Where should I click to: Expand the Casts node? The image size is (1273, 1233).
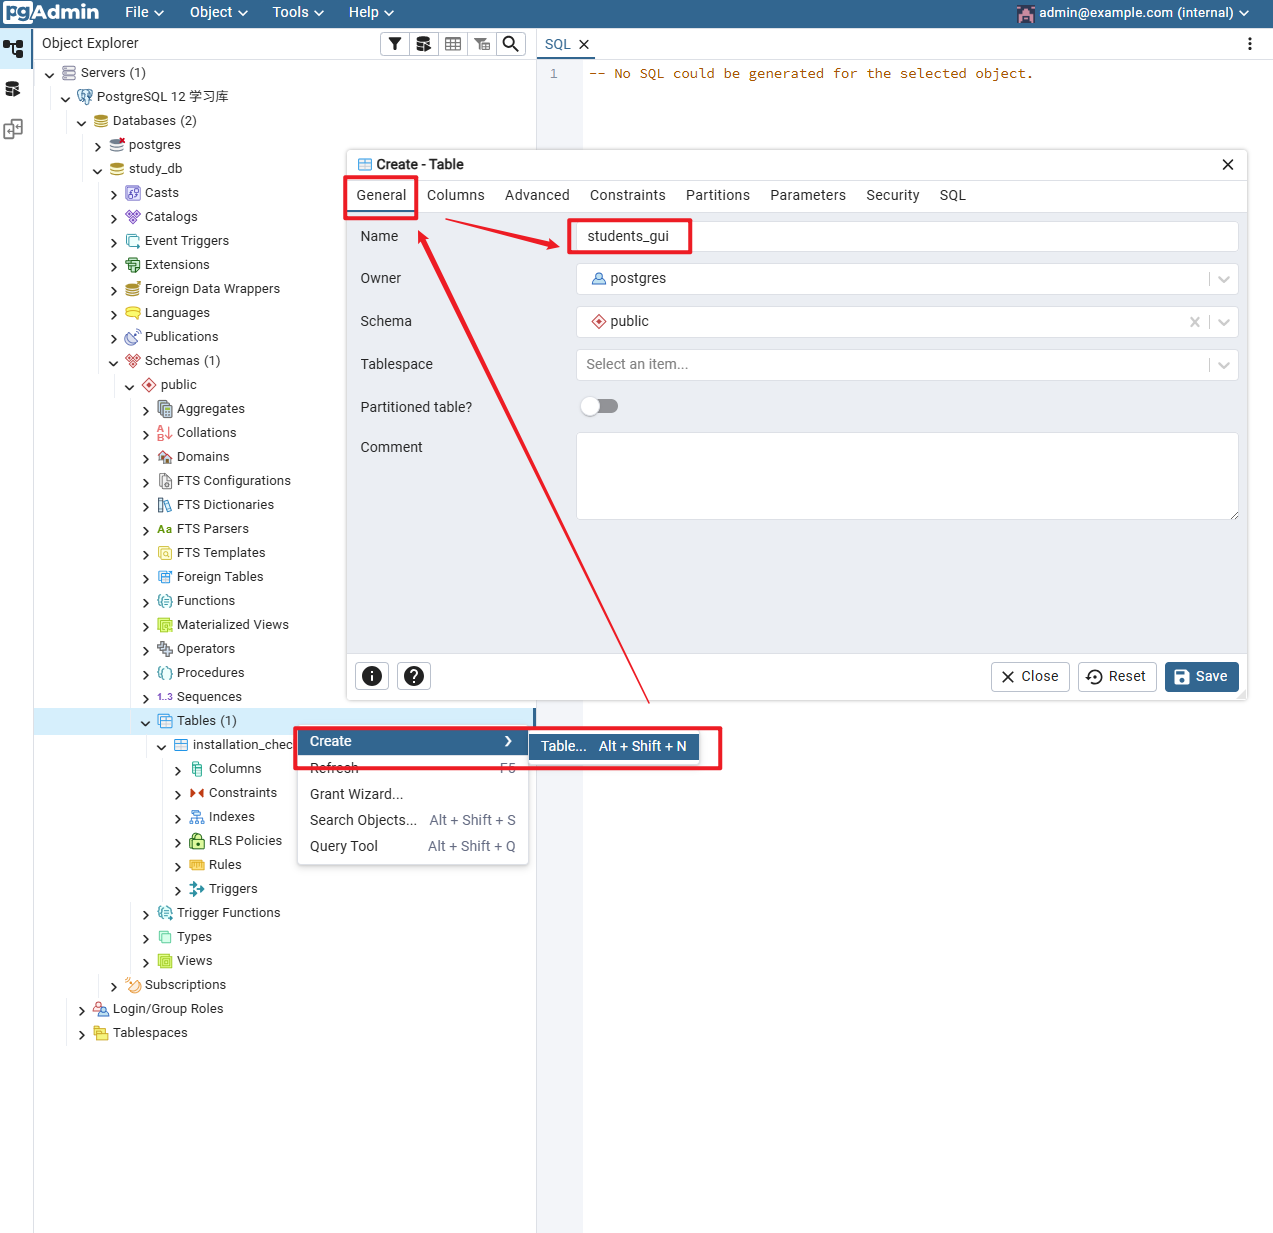113,194
